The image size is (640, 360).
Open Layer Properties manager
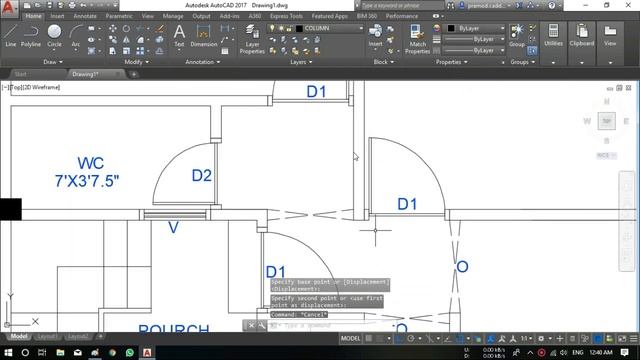click(x=252, y=39)
